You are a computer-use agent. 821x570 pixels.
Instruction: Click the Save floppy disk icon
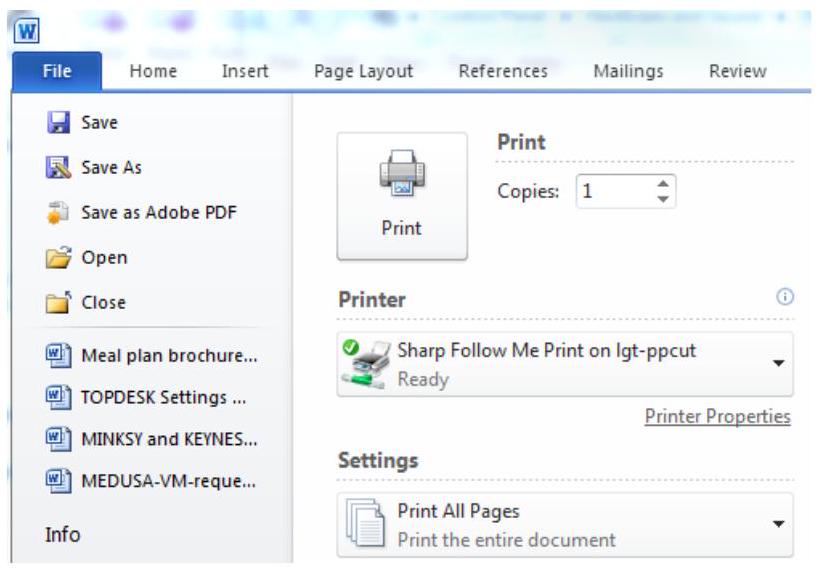[59, 123]
